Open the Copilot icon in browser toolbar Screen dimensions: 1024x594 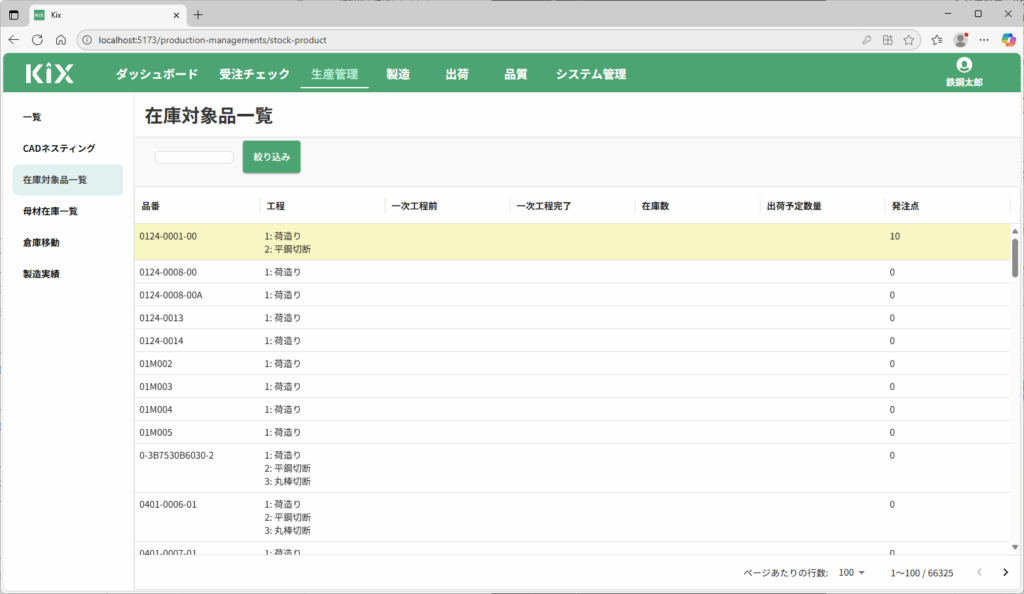pos(1008,40)
